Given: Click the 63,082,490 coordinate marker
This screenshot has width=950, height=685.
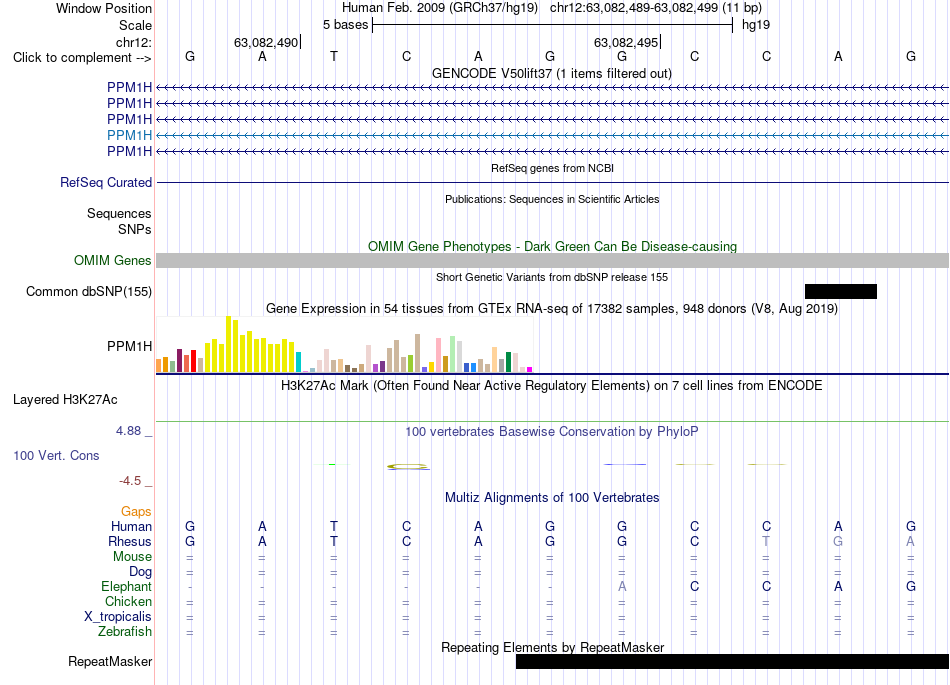Looking at the screenshot, I should tap(266, 42).
